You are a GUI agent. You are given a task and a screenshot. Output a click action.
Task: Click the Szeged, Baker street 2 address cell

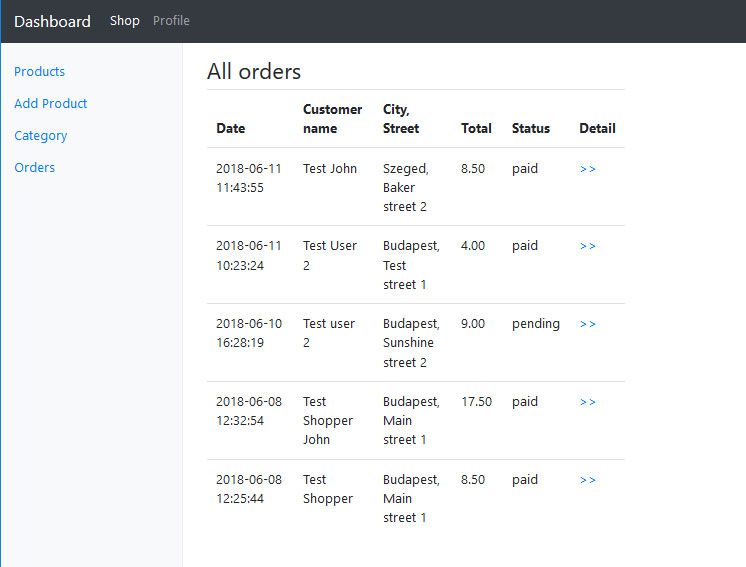point(406,188)
